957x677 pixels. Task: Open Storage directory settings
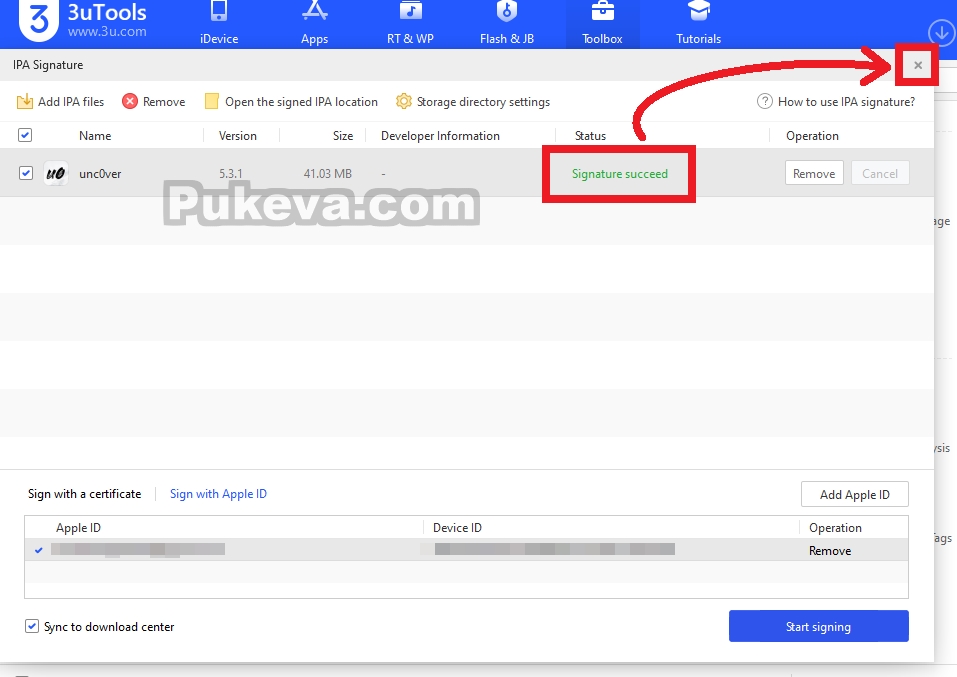(x=473, y=101)
